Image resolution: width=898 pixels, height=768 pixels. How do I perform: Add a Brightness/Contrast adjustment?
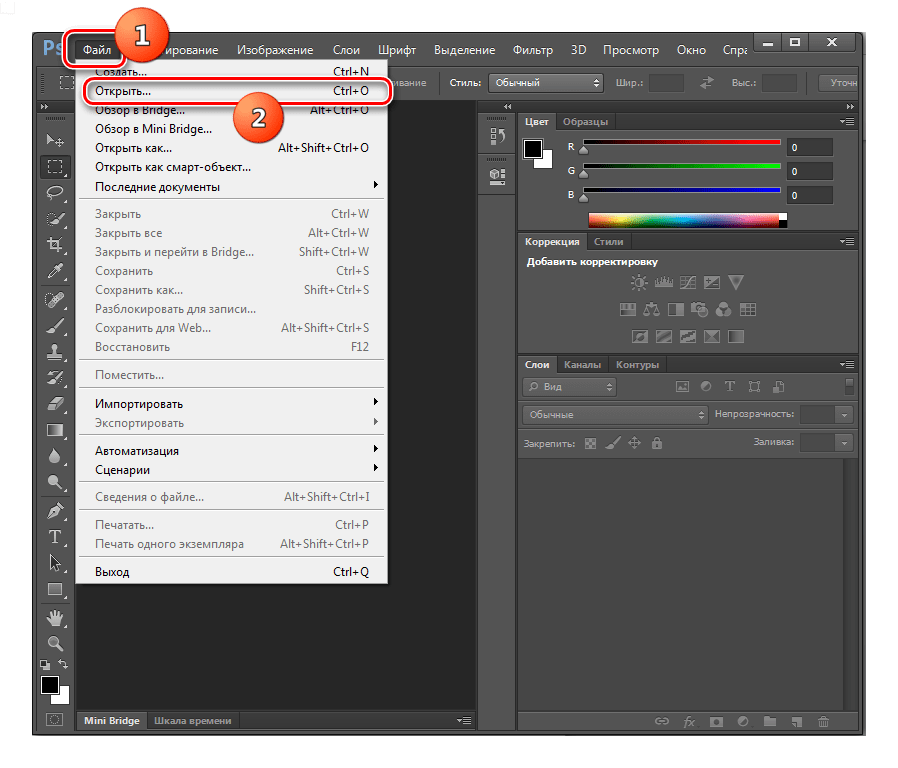pos(638,283)
